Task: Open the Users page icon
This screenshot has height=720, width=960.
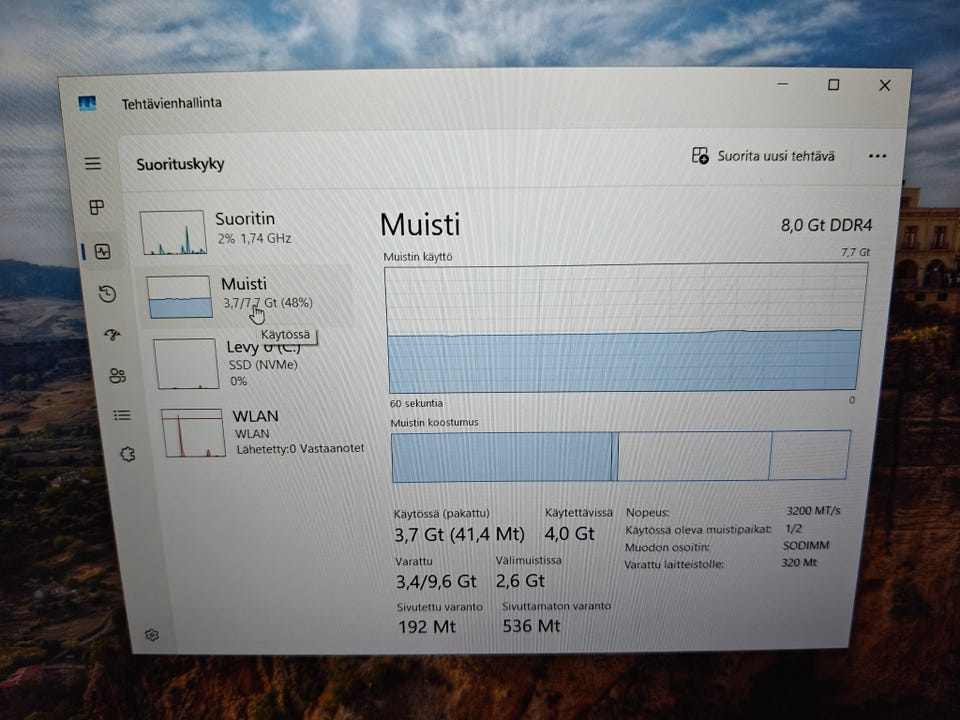Action: (x=117, y=375)
